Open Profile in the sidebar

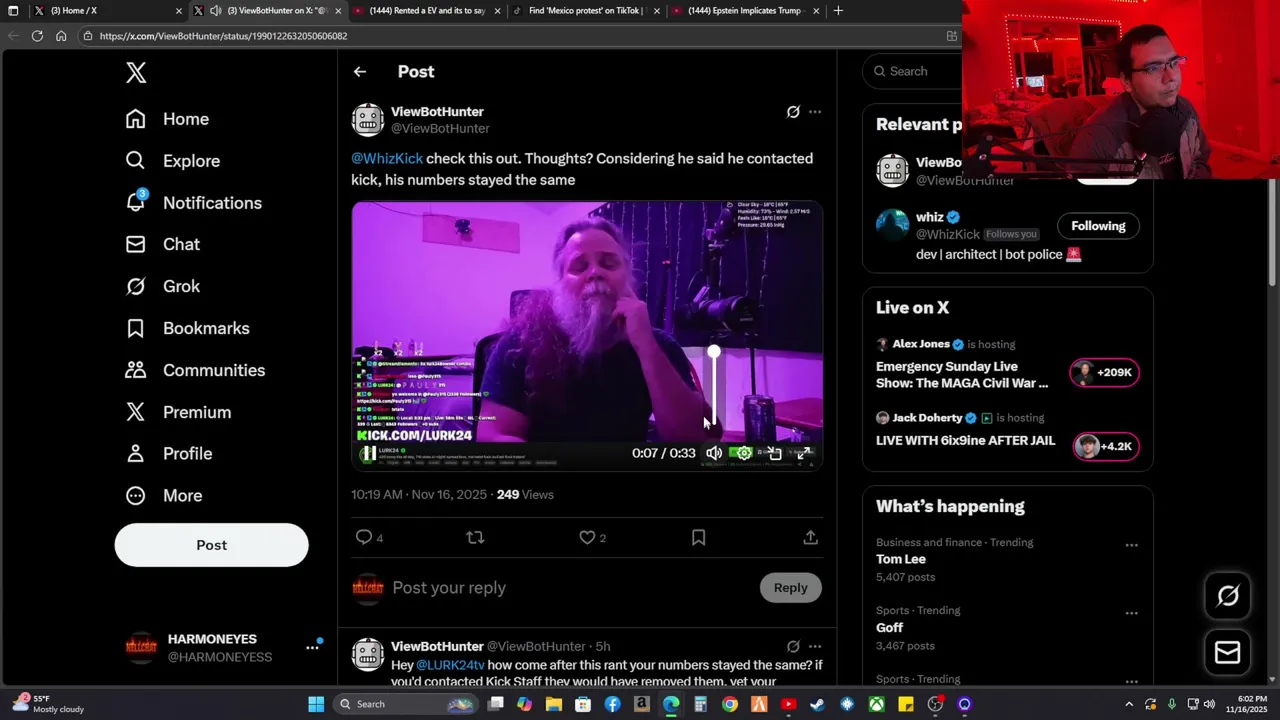click(168, 453)
